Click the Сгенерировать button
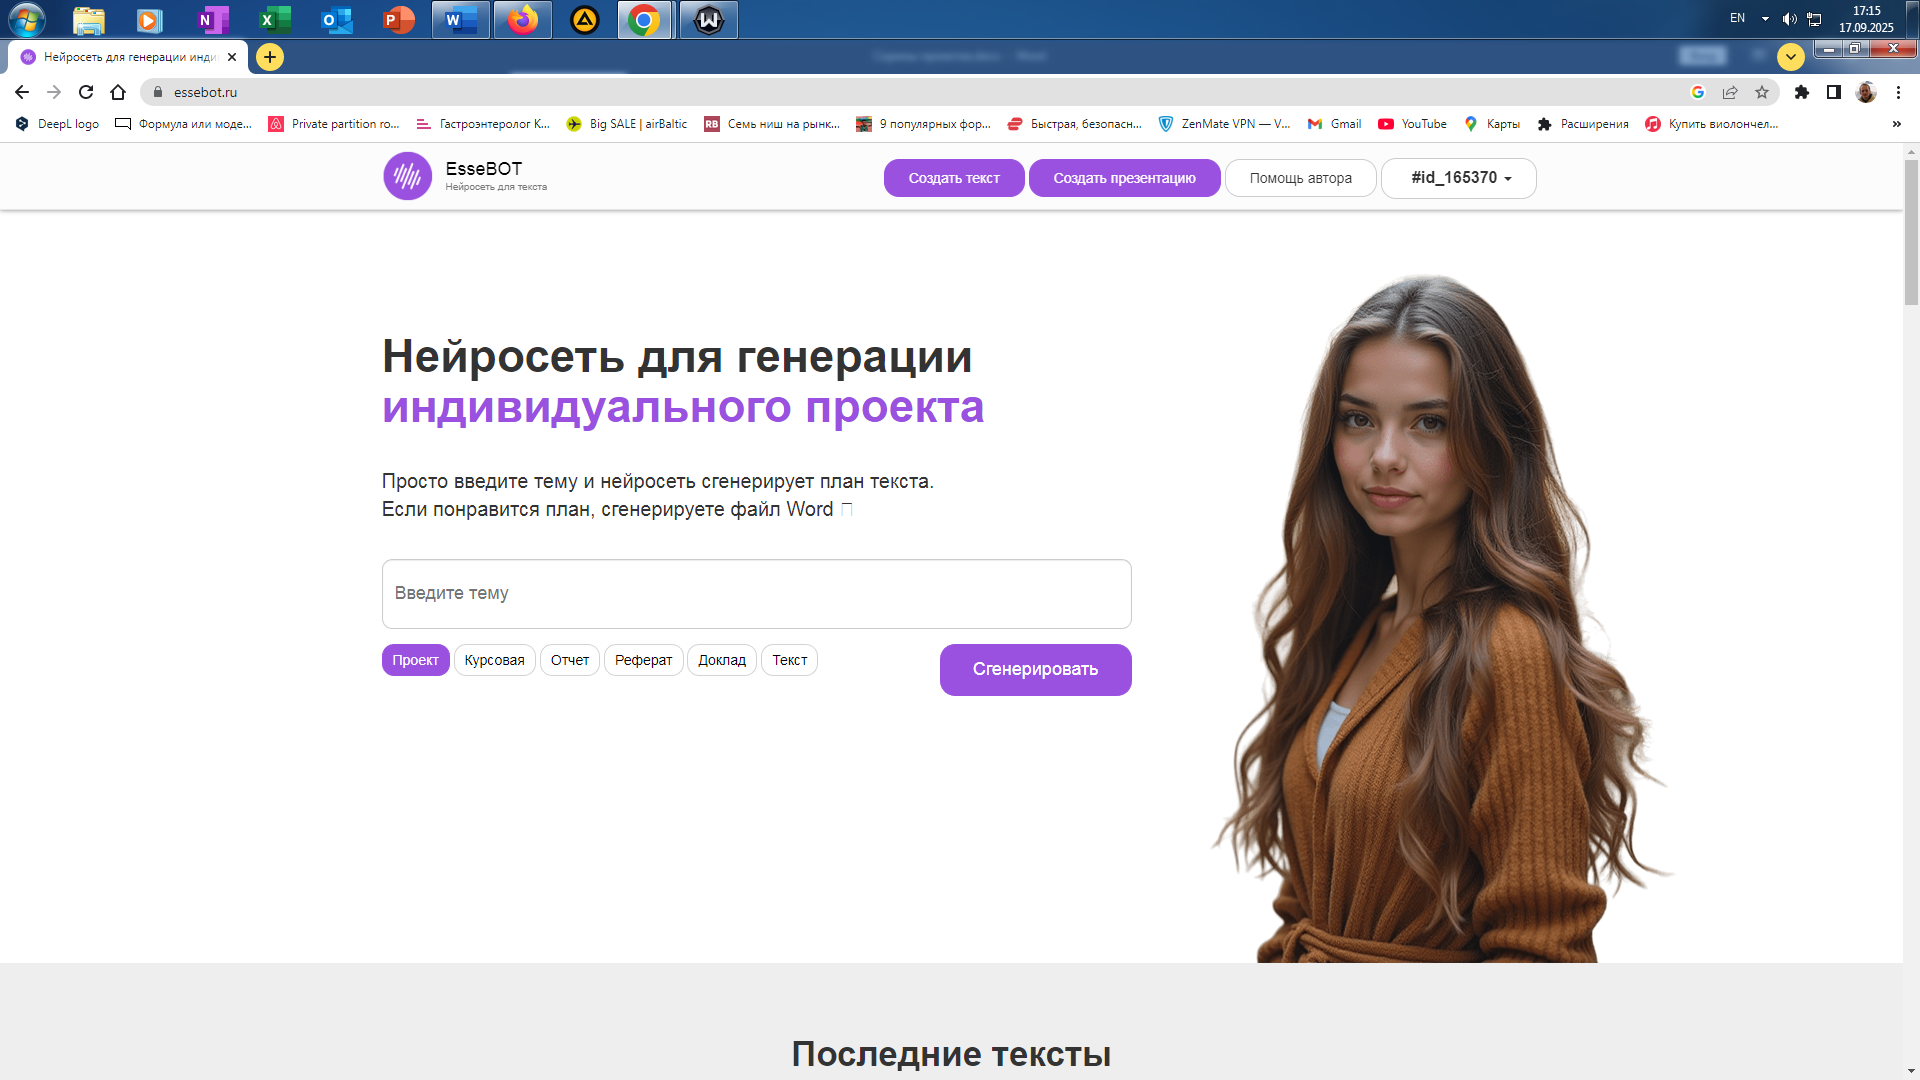The height and width of the screenshot is (1080, 1920). click(x=1035, y=669)
